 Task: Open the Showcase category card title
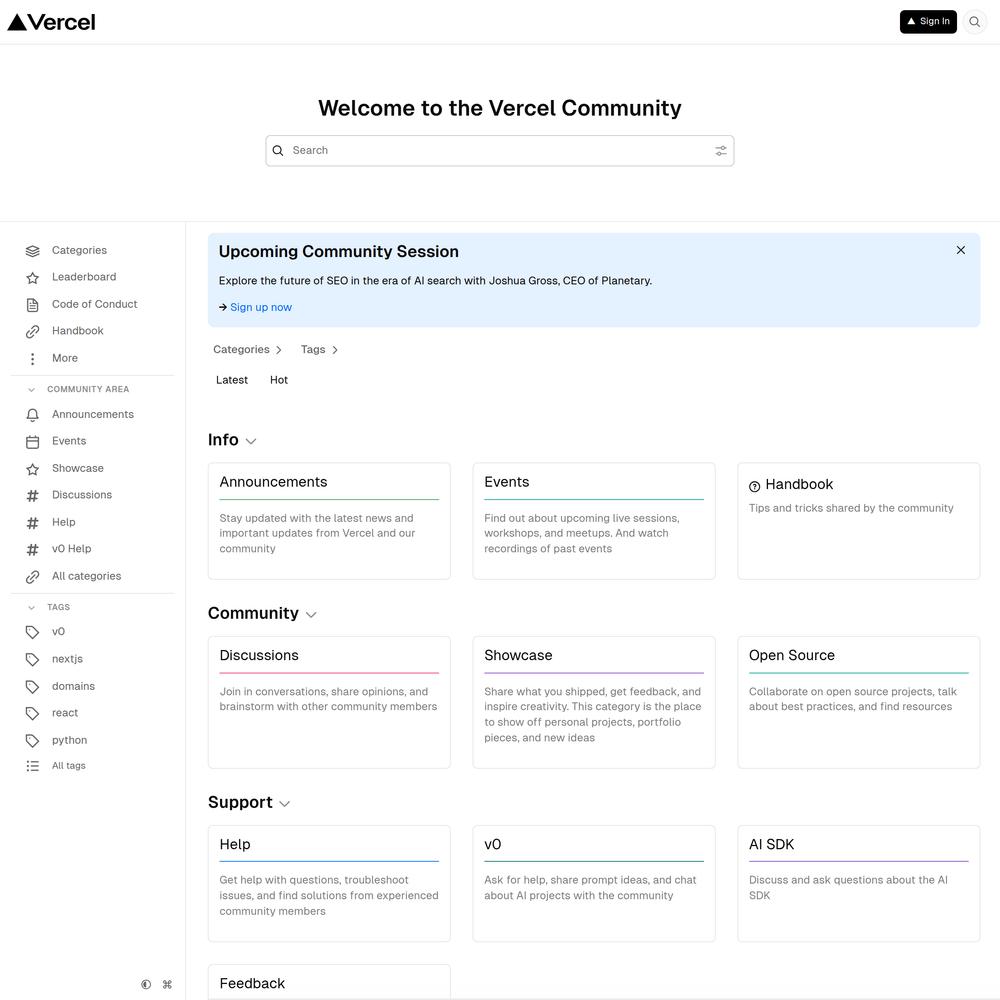point(518,656)
